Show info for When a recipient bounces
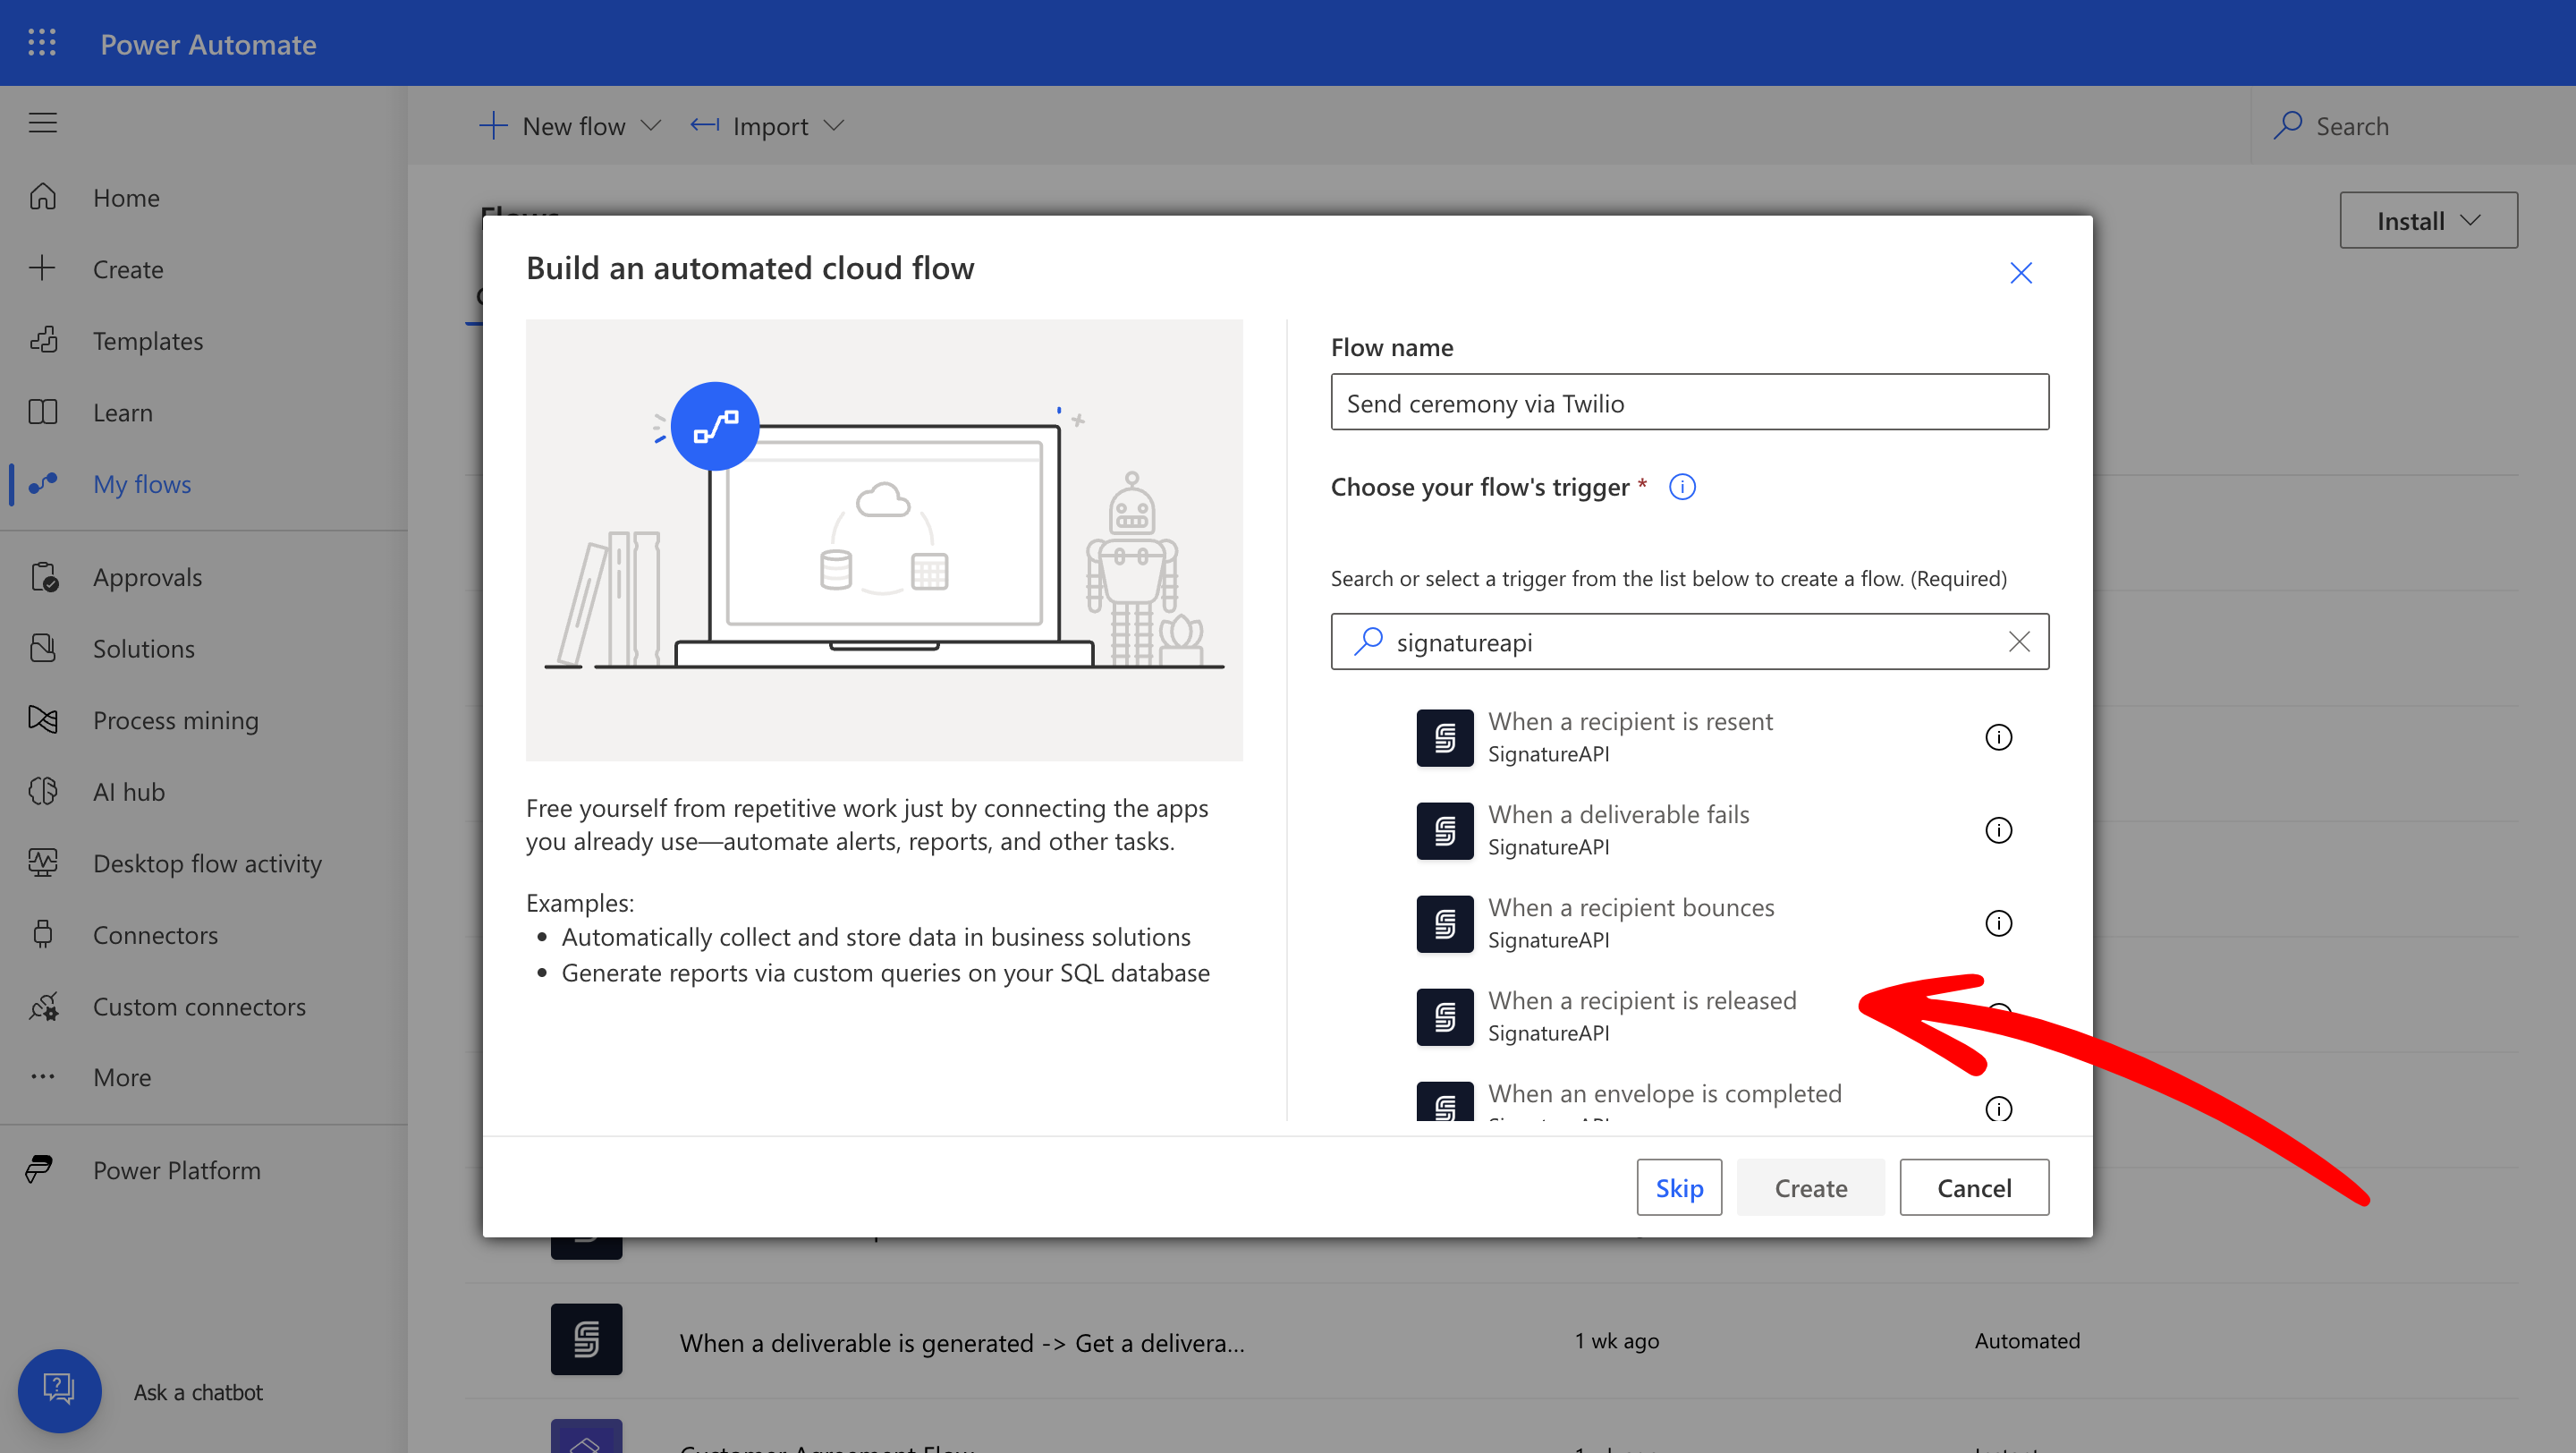Screen dimensions: 2576x1453 [1998, 923]
